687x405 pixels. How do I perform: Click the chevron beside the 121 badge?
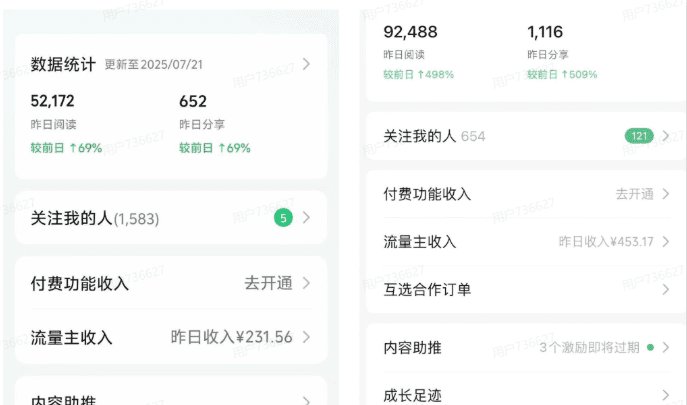(666, 135)
